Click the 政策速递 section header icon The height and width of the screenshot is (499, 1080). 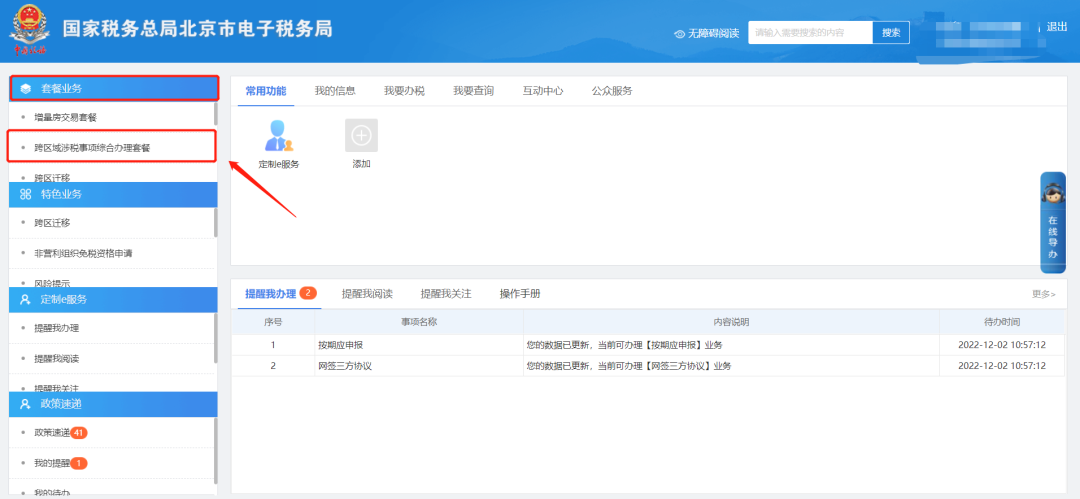pyautogui.click(x=26, y=404)
